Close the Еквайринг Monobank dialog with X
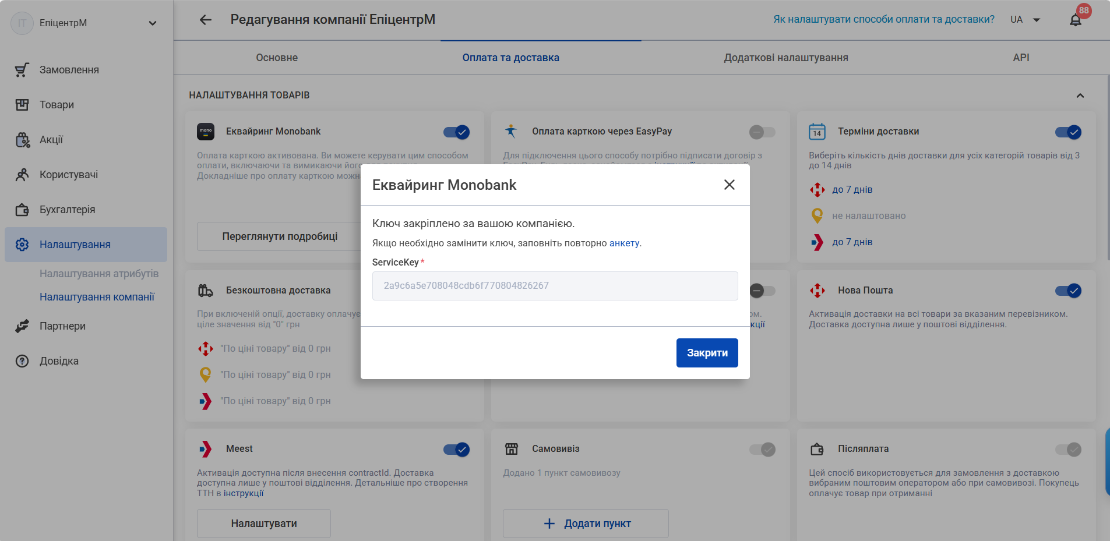Screen dimensions: 1110x541 [x=729, y=185]
